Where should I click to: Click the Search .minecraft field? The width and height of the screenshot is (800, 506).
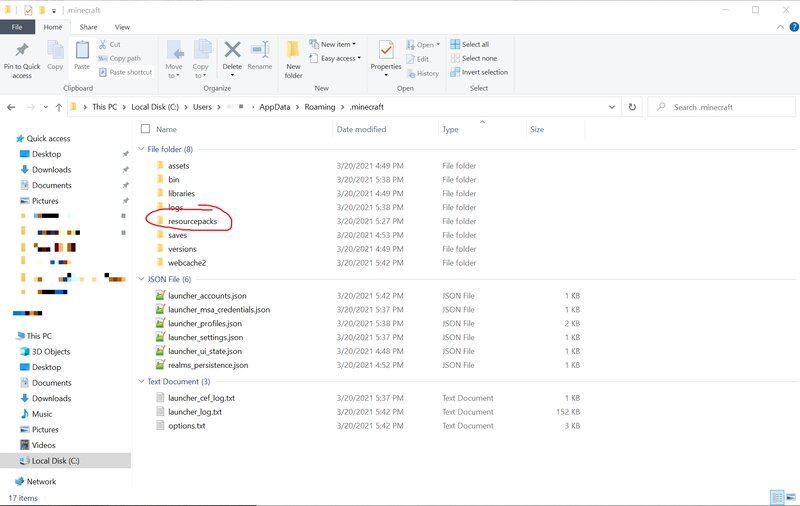coord(725,107)
